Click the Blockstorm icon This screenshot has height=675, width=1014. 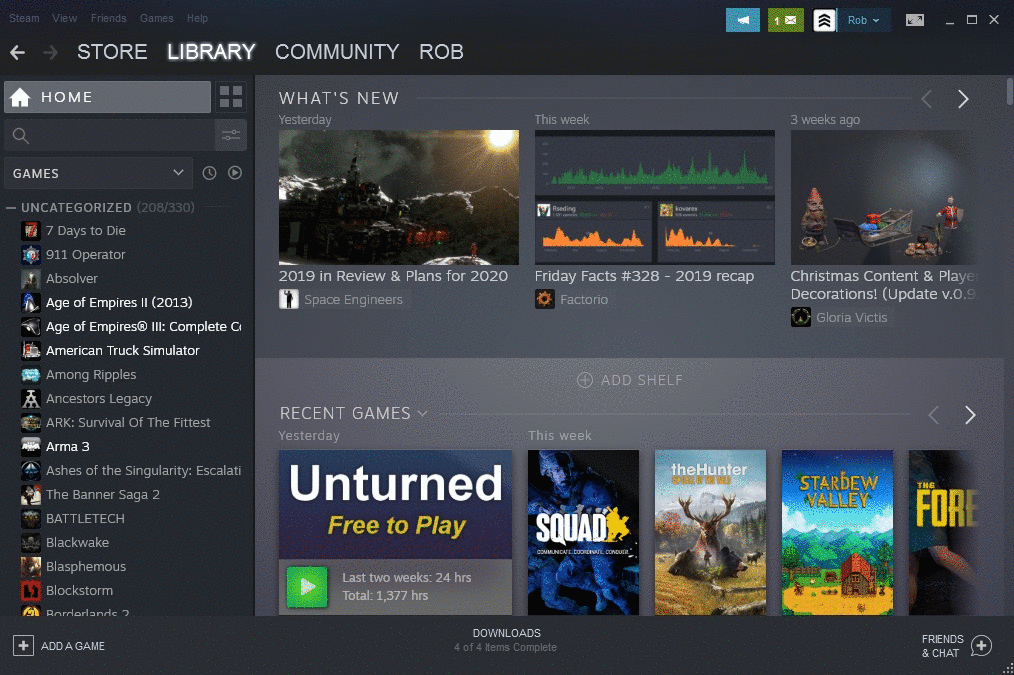[x=30, y=591]
